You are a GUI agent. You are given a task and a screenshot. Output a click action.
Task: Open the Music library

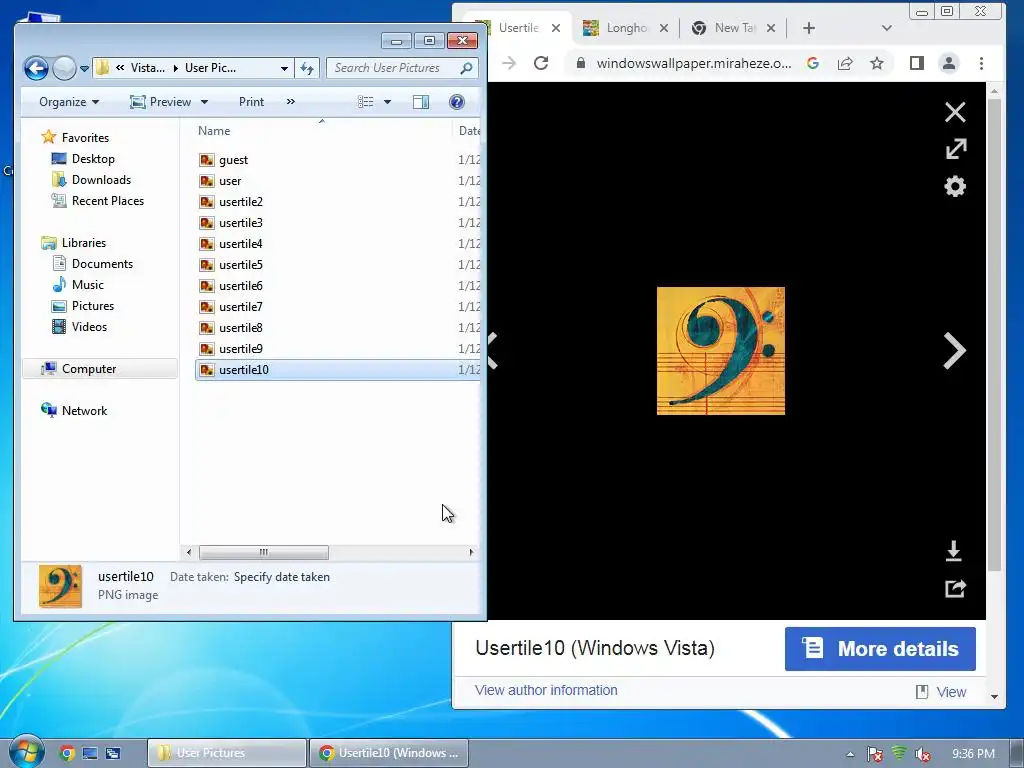[88, 285]
